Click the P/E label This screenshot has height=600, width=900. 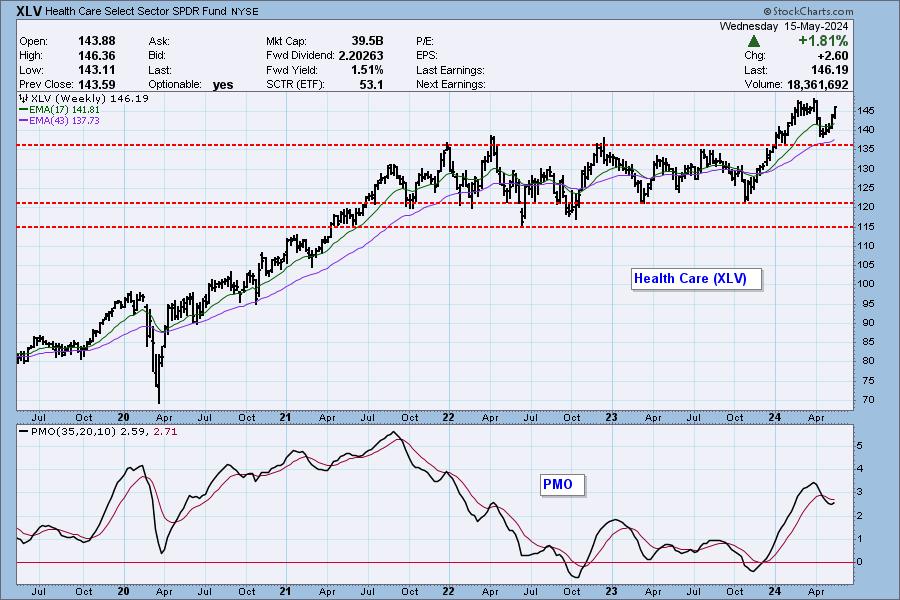pos(425,41)
